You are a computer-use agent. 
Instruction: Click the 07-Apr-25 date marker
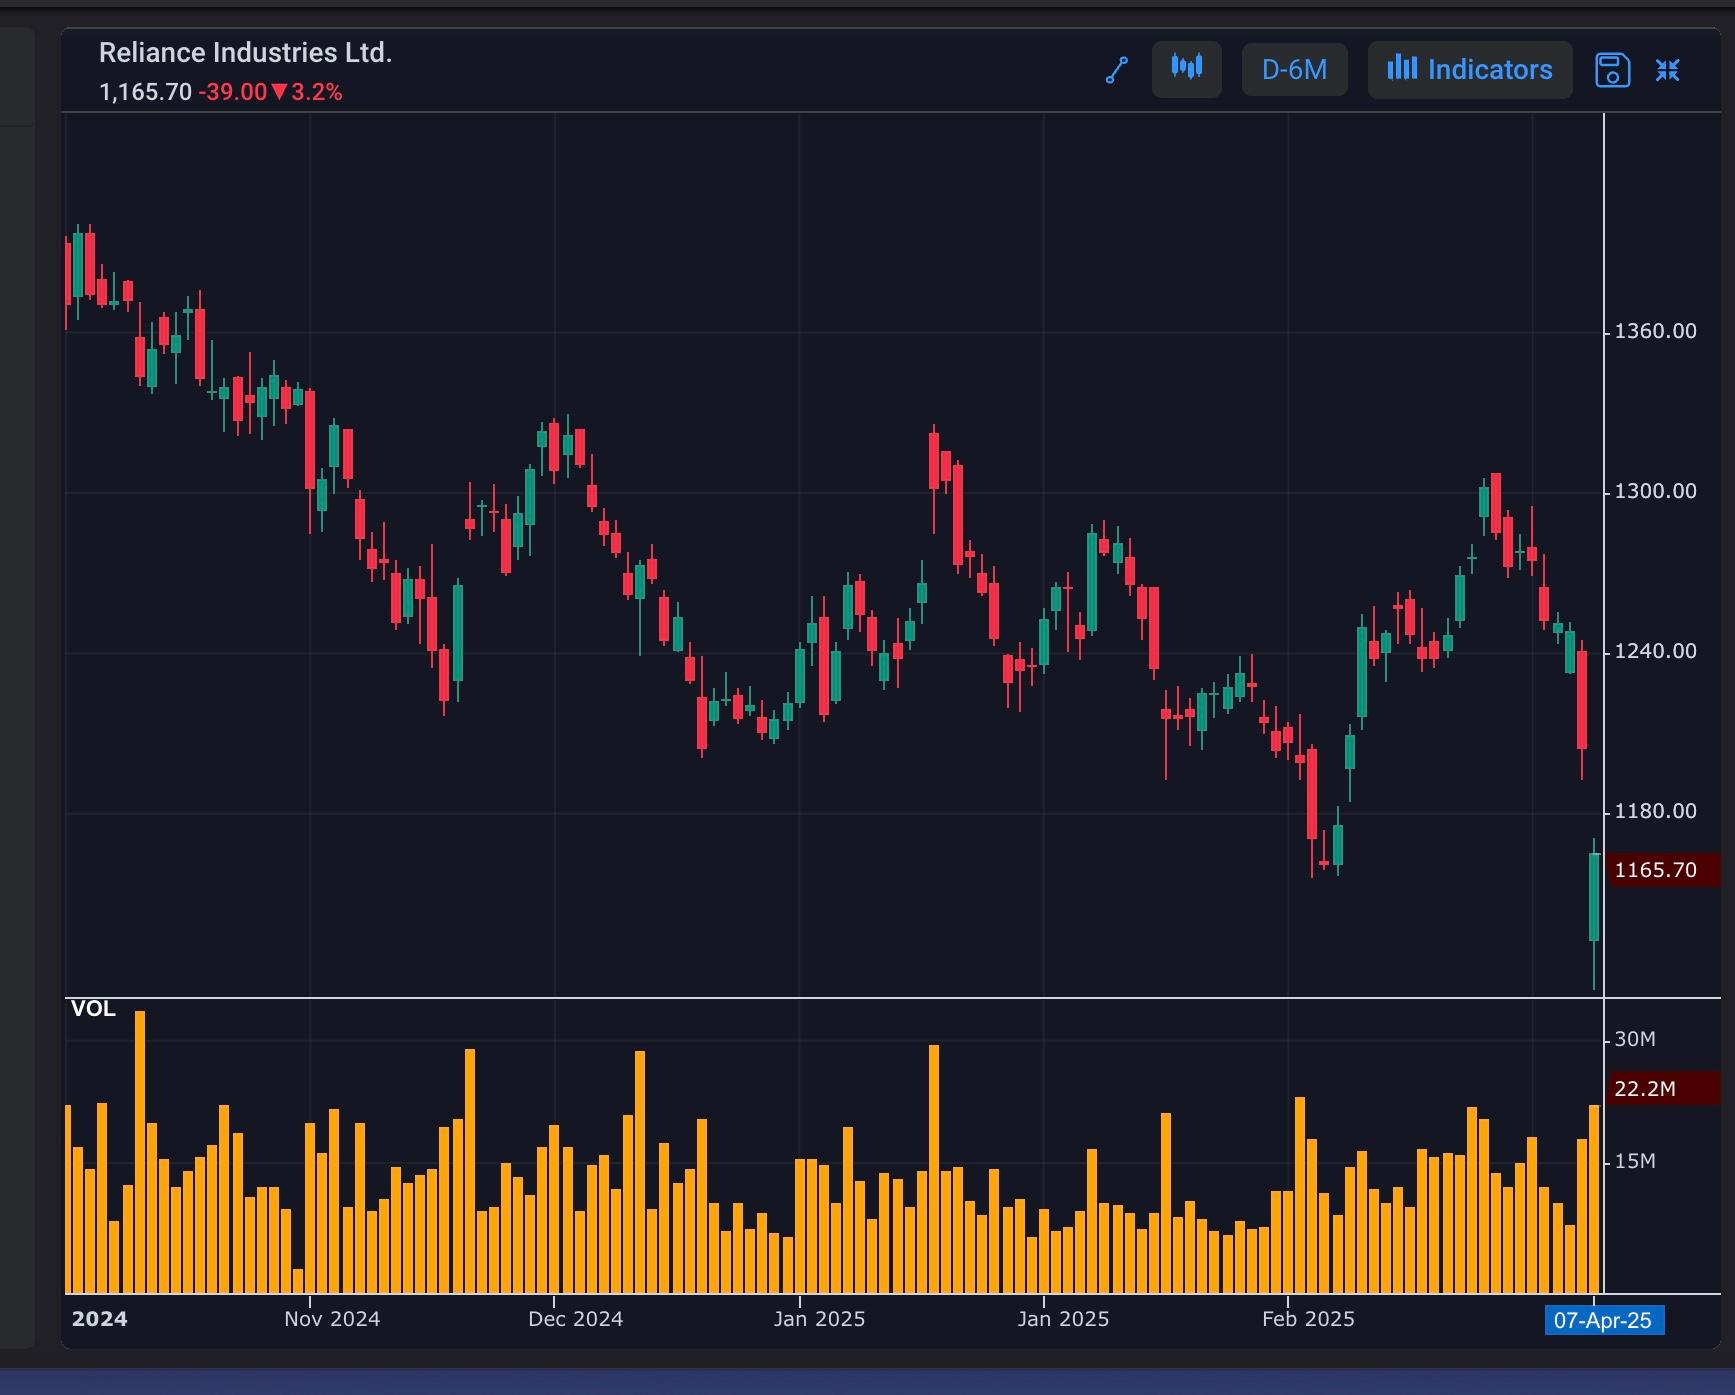coord(1603,1320)
